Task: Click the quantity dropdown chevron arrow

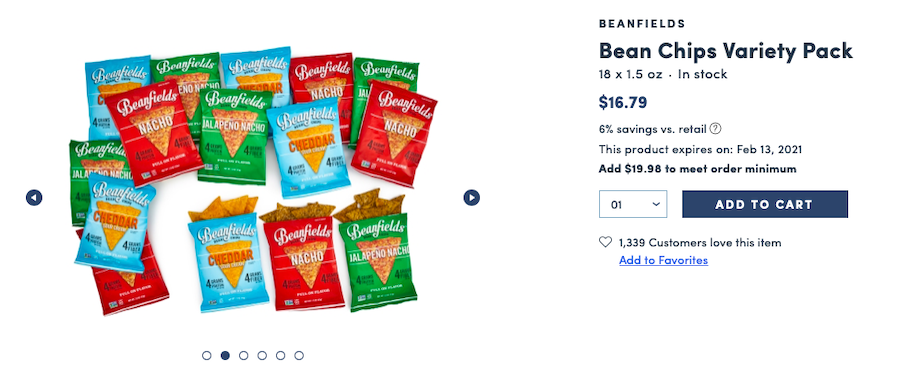Action: click(x=656, y=204)
